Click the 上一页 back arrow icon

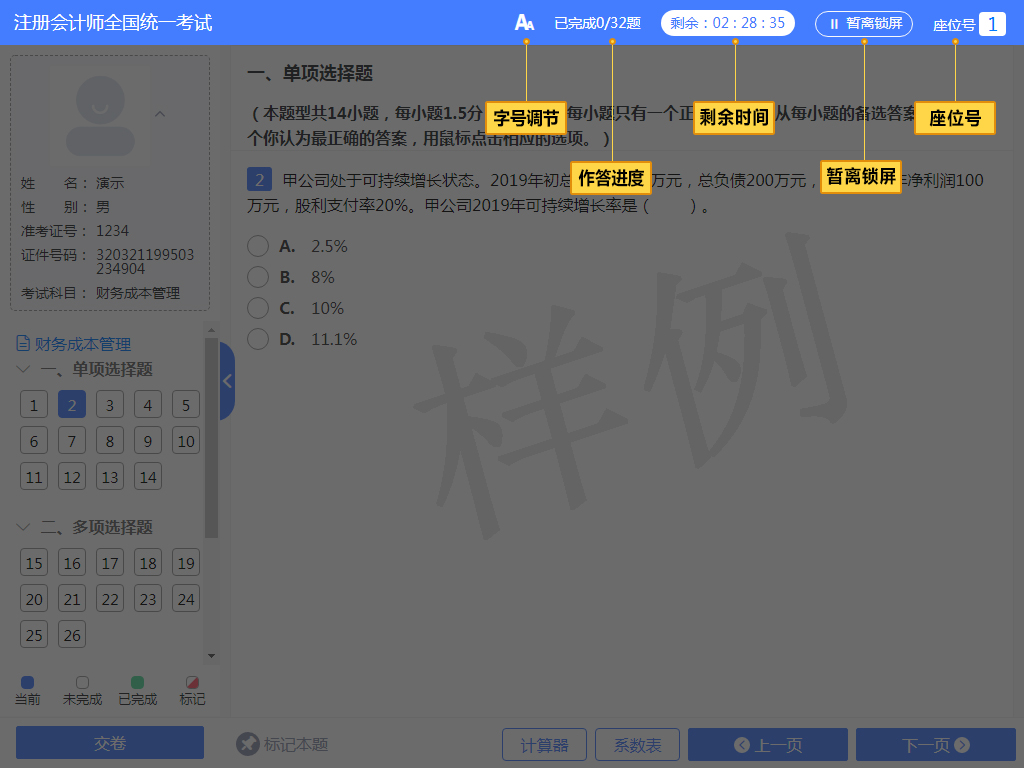[742, 744]
